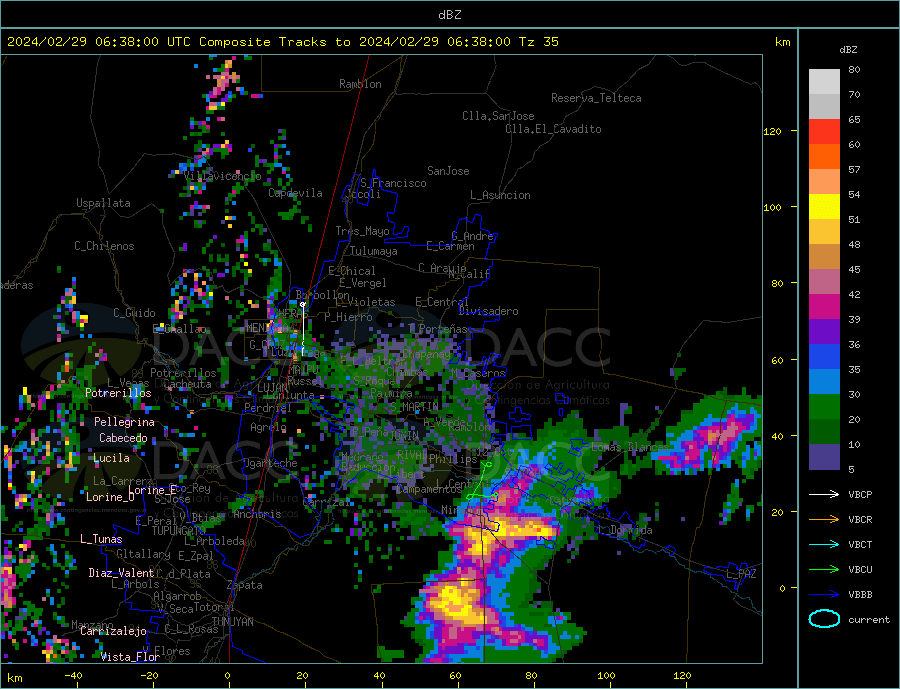Screen dimensions: 900x689
Task: Click the 'C_Chilenos' map label
Action: [104, 246]
